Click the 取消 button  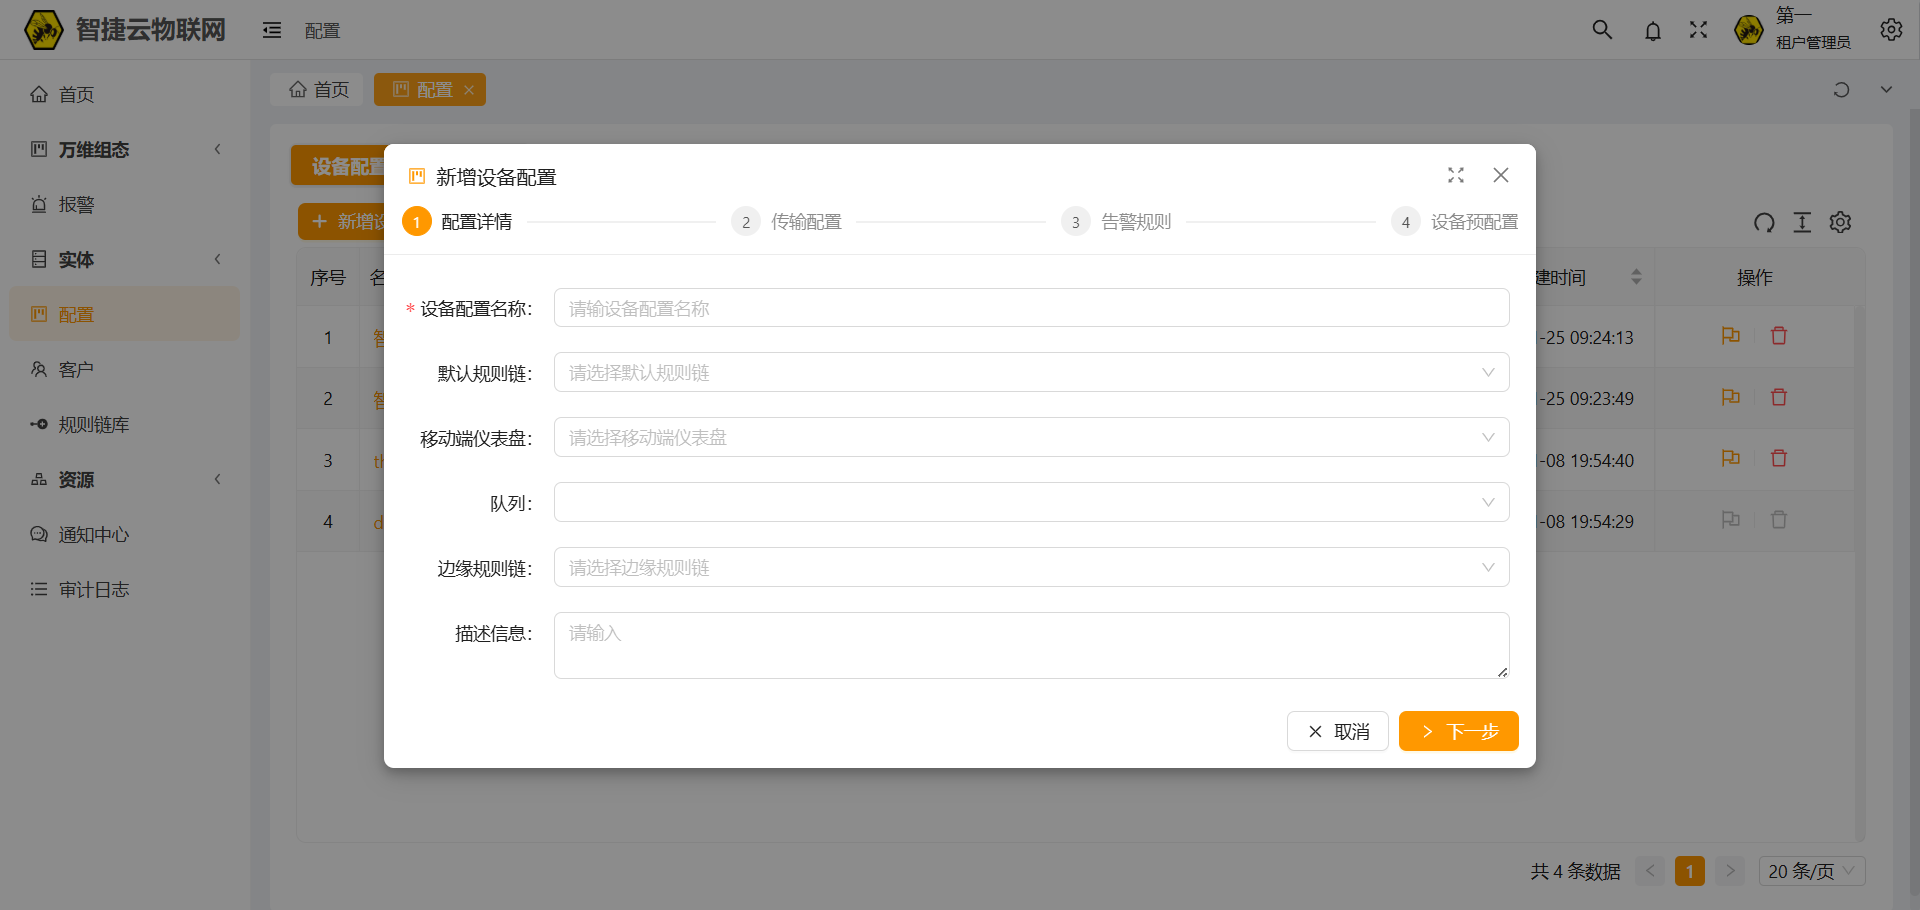(x=1337, y=731)
